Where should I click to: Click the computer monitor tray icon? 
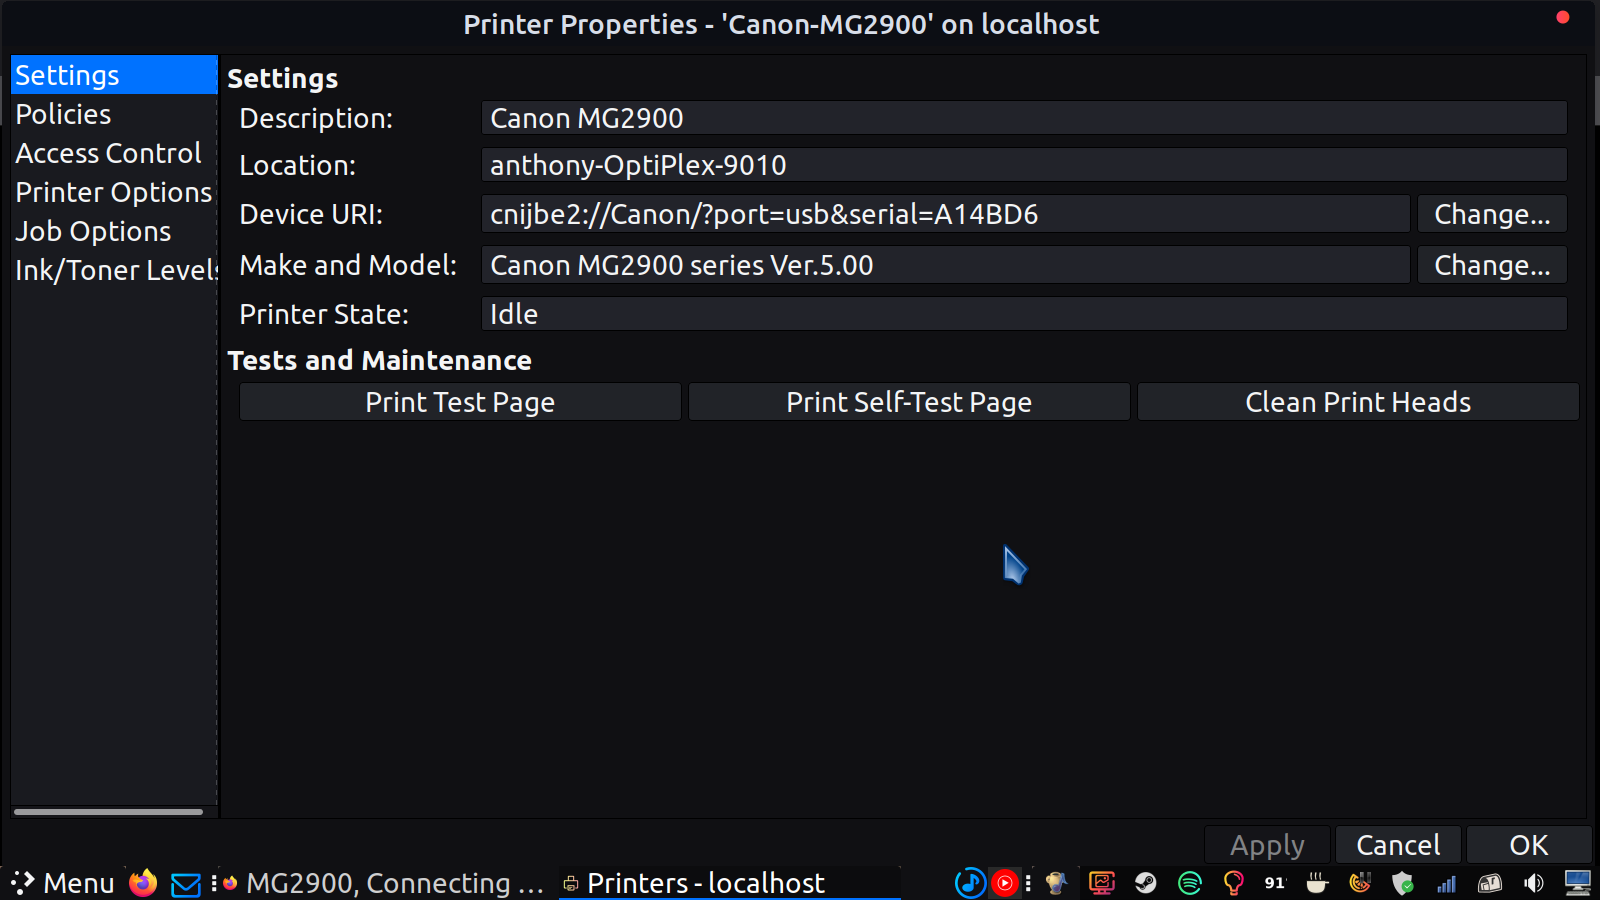pyautogui.click(x=1578, y=883)
